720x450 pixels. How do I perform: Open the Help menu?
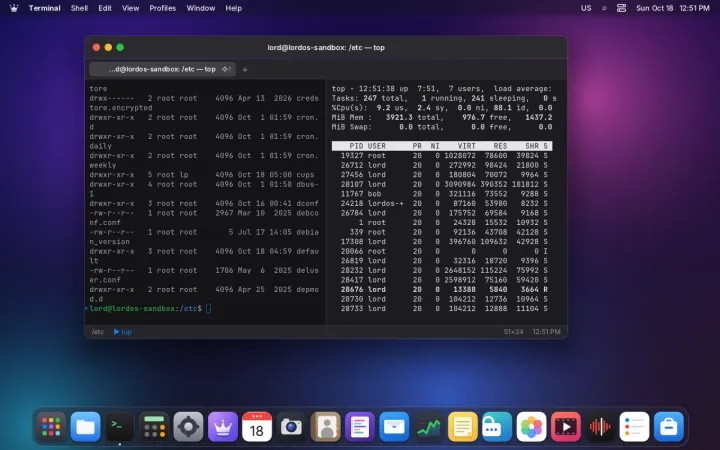[x=233, y=8]
